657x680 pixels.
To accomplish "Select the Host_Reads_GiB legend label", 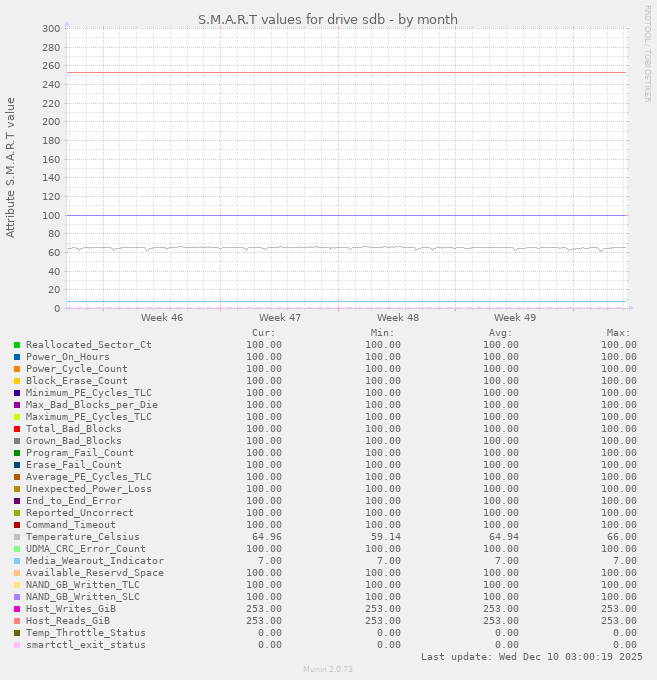I will coord(67,621).
